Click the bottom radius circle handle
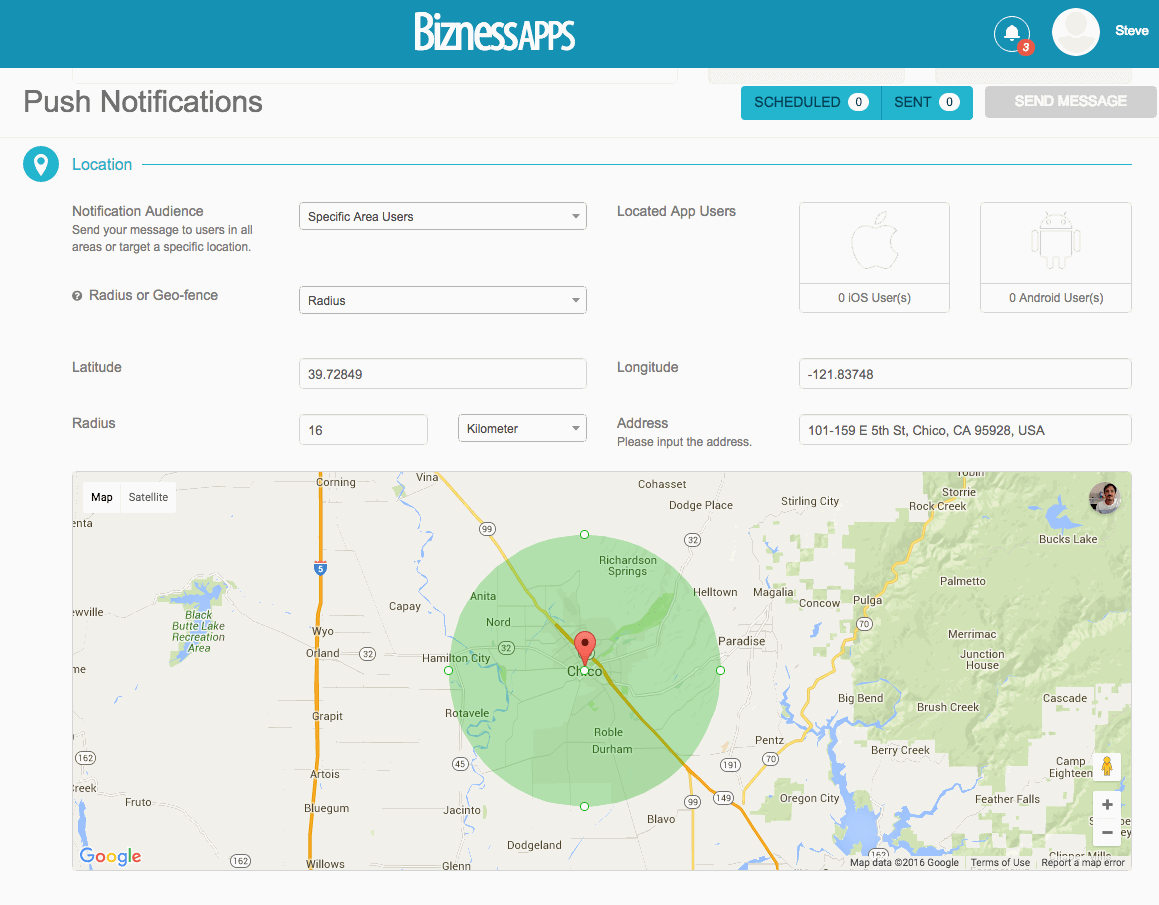 [585, 807]
